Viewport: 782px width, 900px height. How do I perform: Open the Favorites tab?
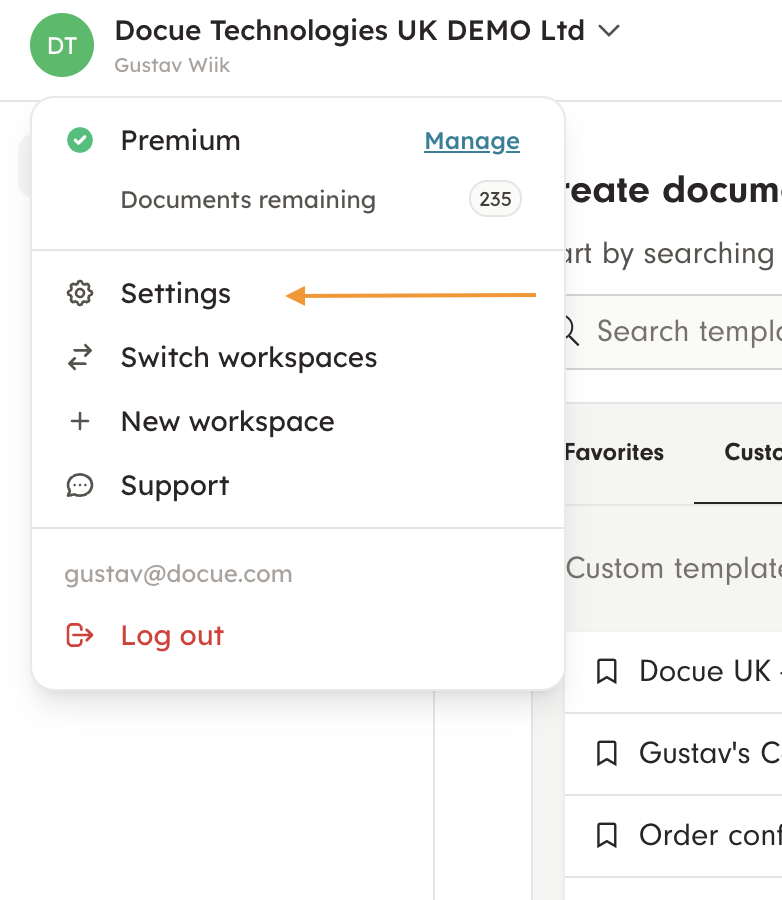coord(614,452)
